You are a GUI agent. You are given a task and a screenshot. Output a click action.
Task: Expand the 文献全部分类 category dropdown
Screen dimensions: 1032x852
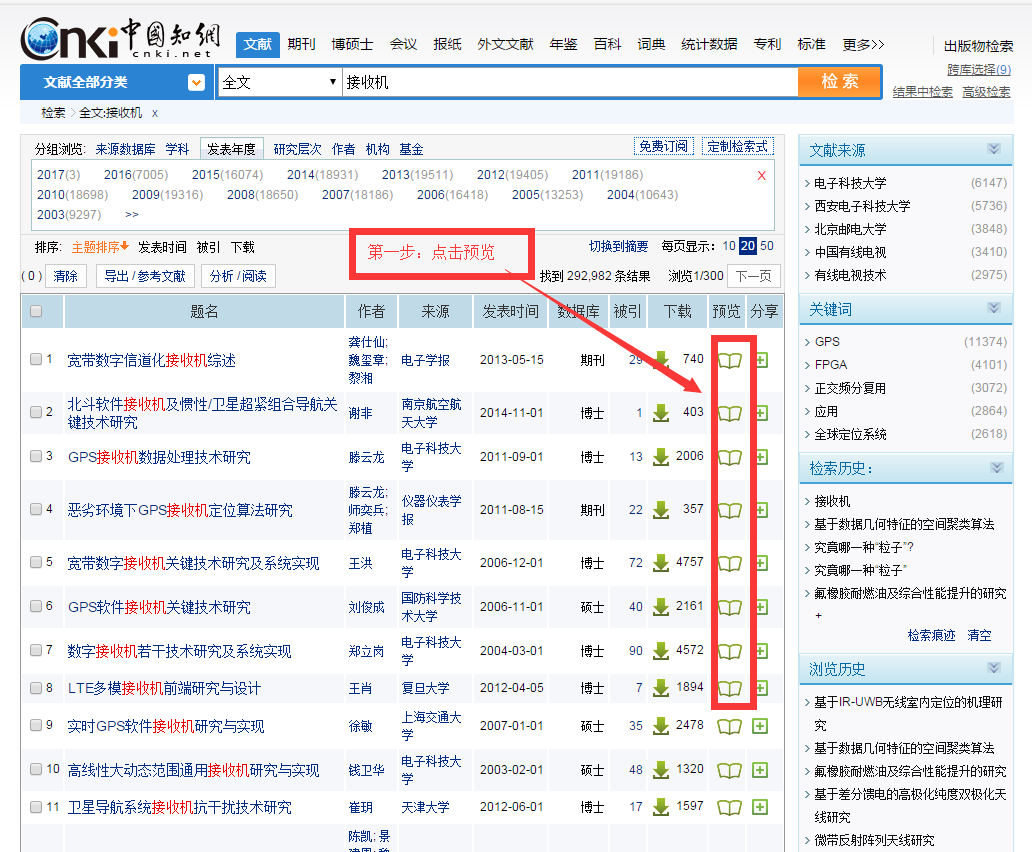point(196,82)
